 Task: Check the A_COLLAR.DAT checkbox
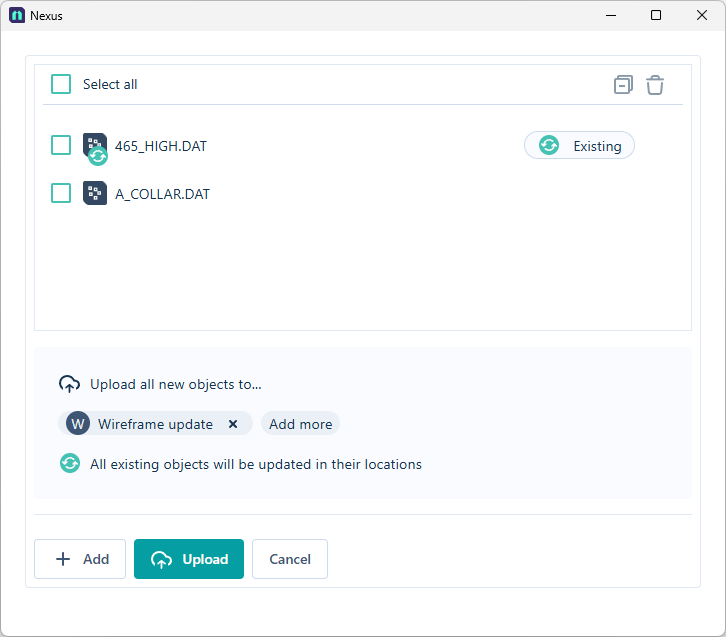[x=61, y=193]
